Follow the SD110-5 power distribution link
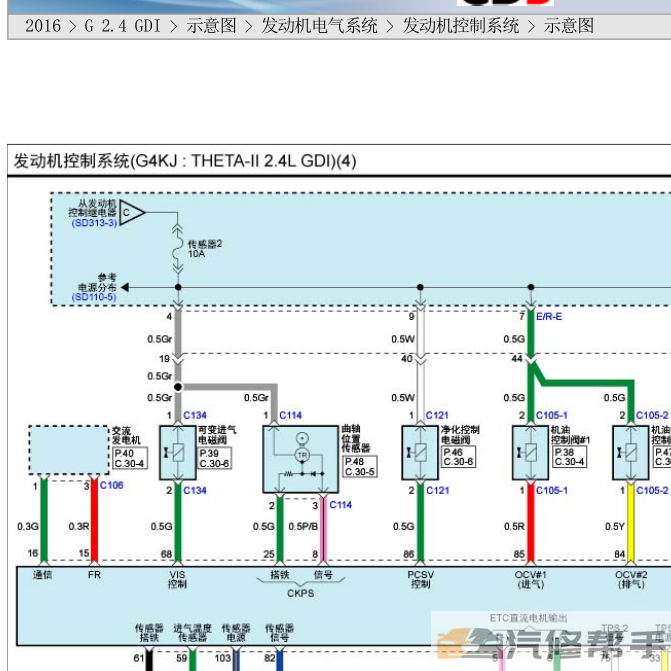Viewport: 671px width, 671px height. tap(94, 297)
